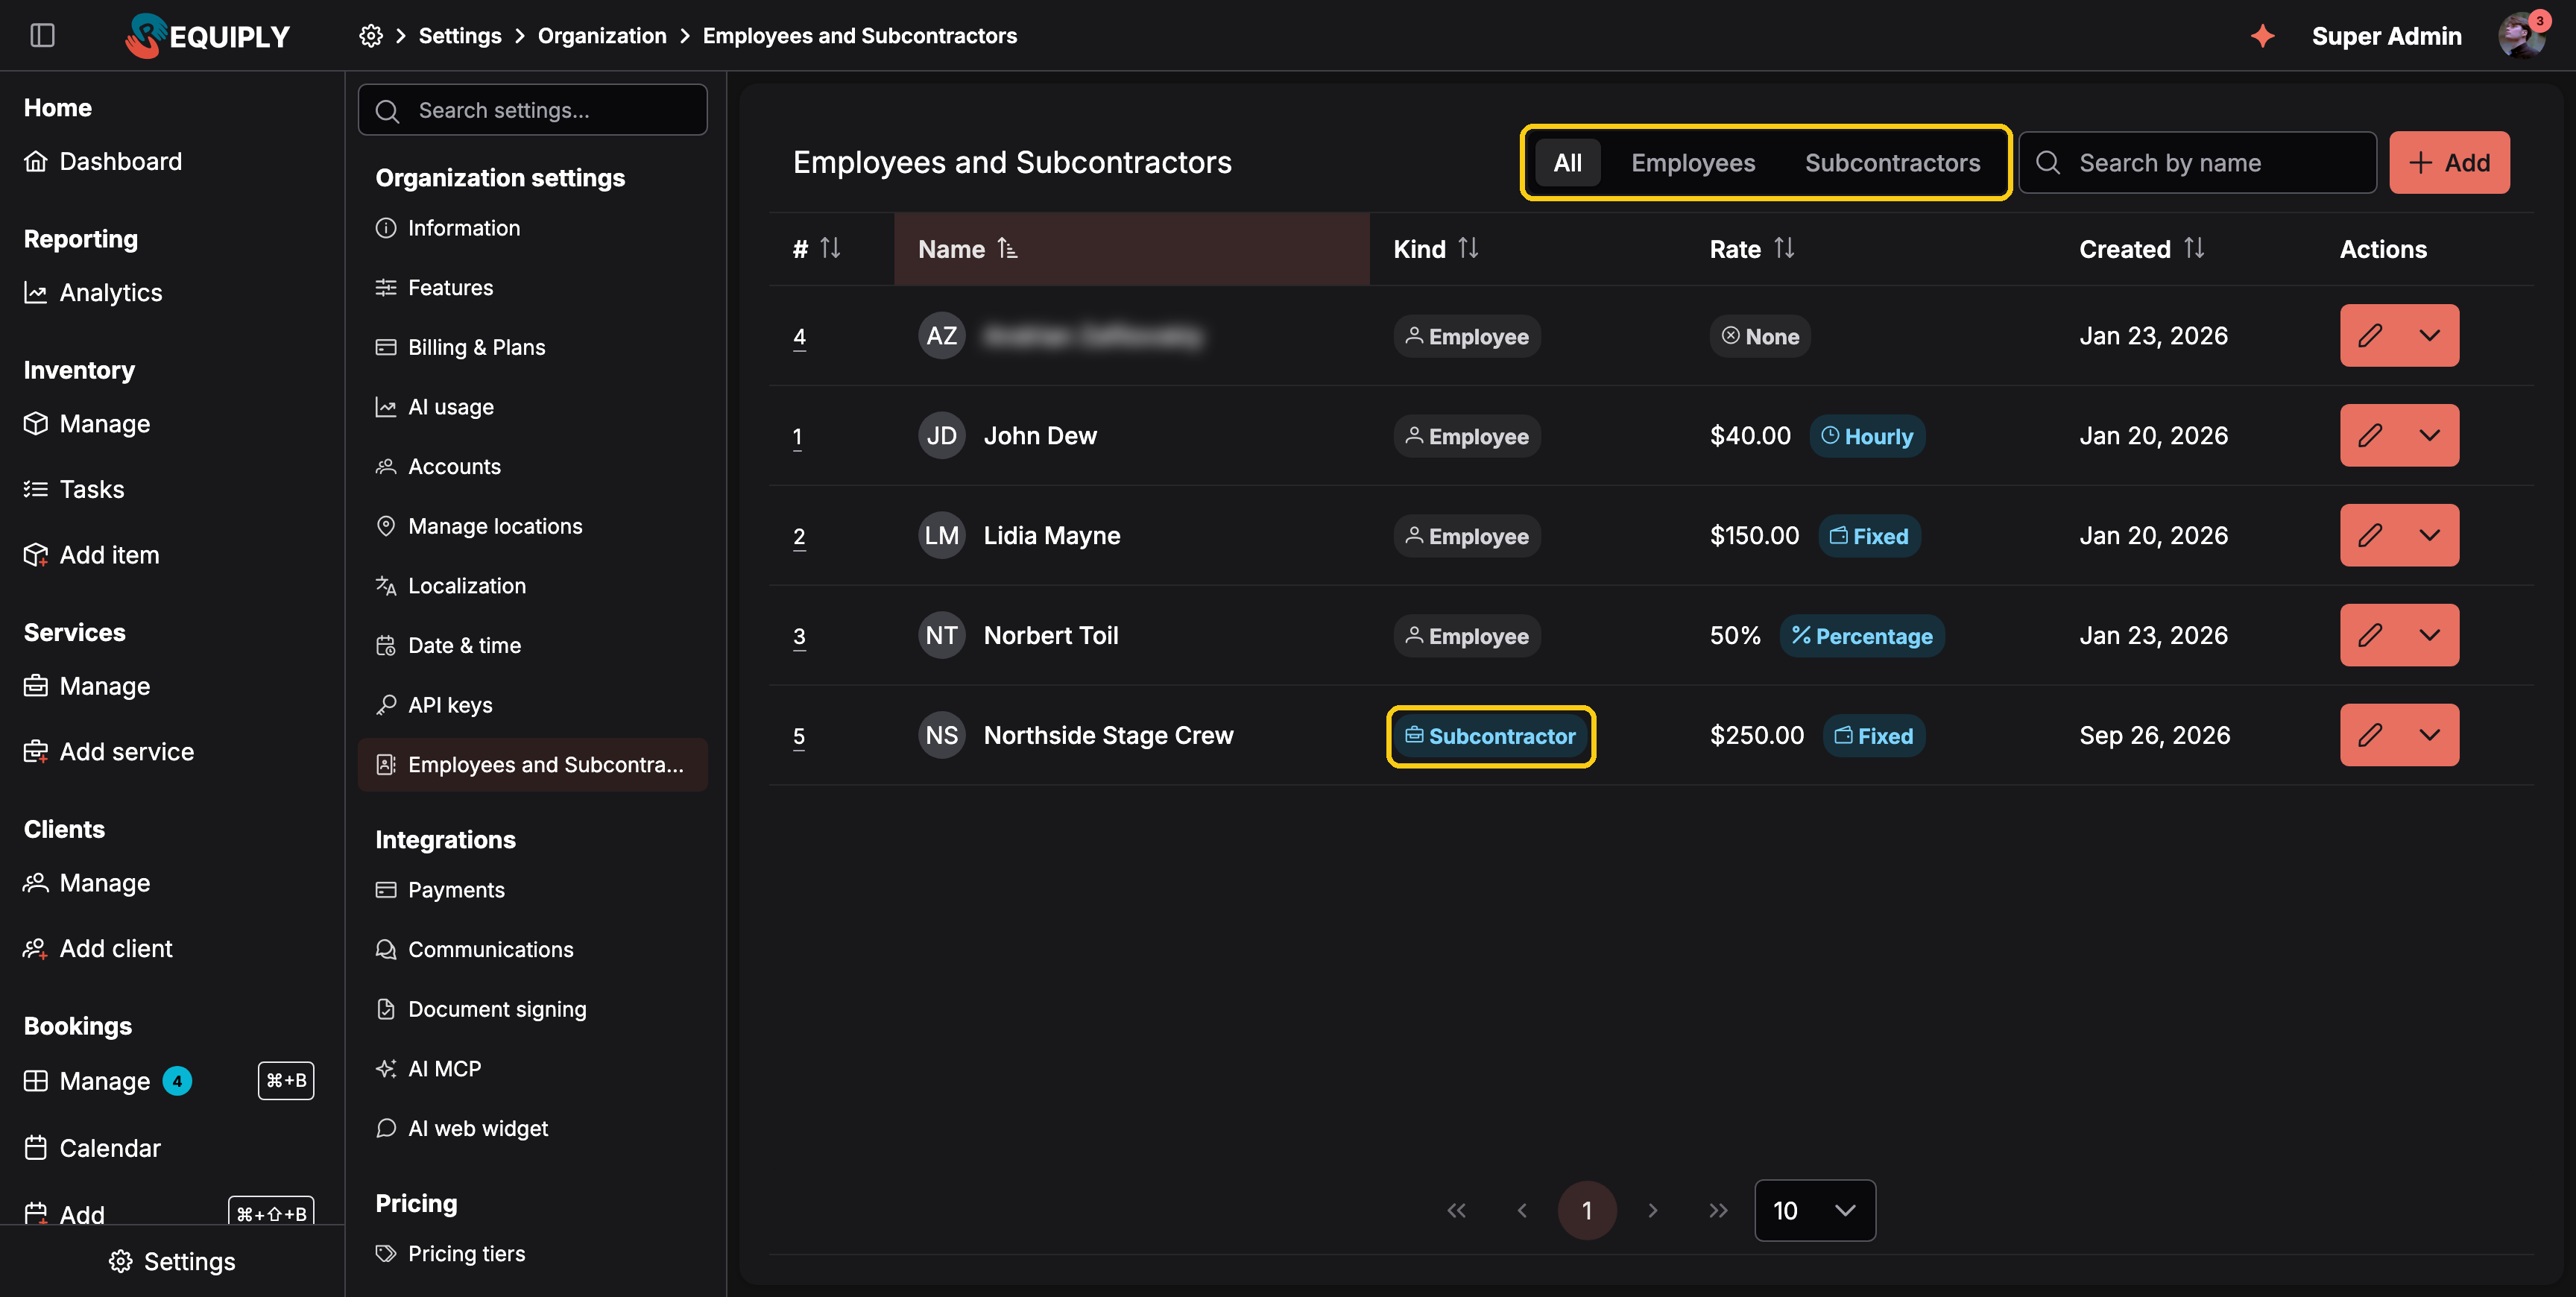The height and width of the screenshot is (1297, 2576).
Task: Toggle the sidebar collapse icon
Action: (x=42, y=35)
